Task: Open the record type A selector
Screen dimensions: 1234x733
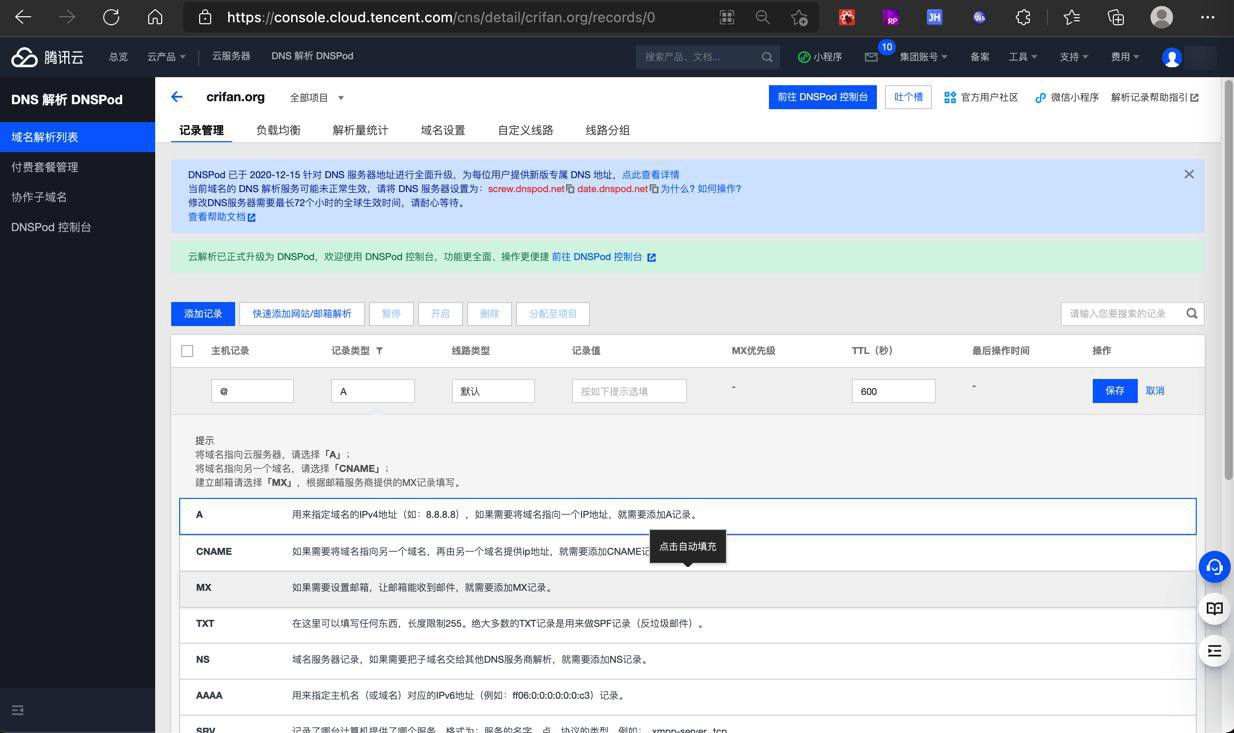Action: click(x=373, y=391)
